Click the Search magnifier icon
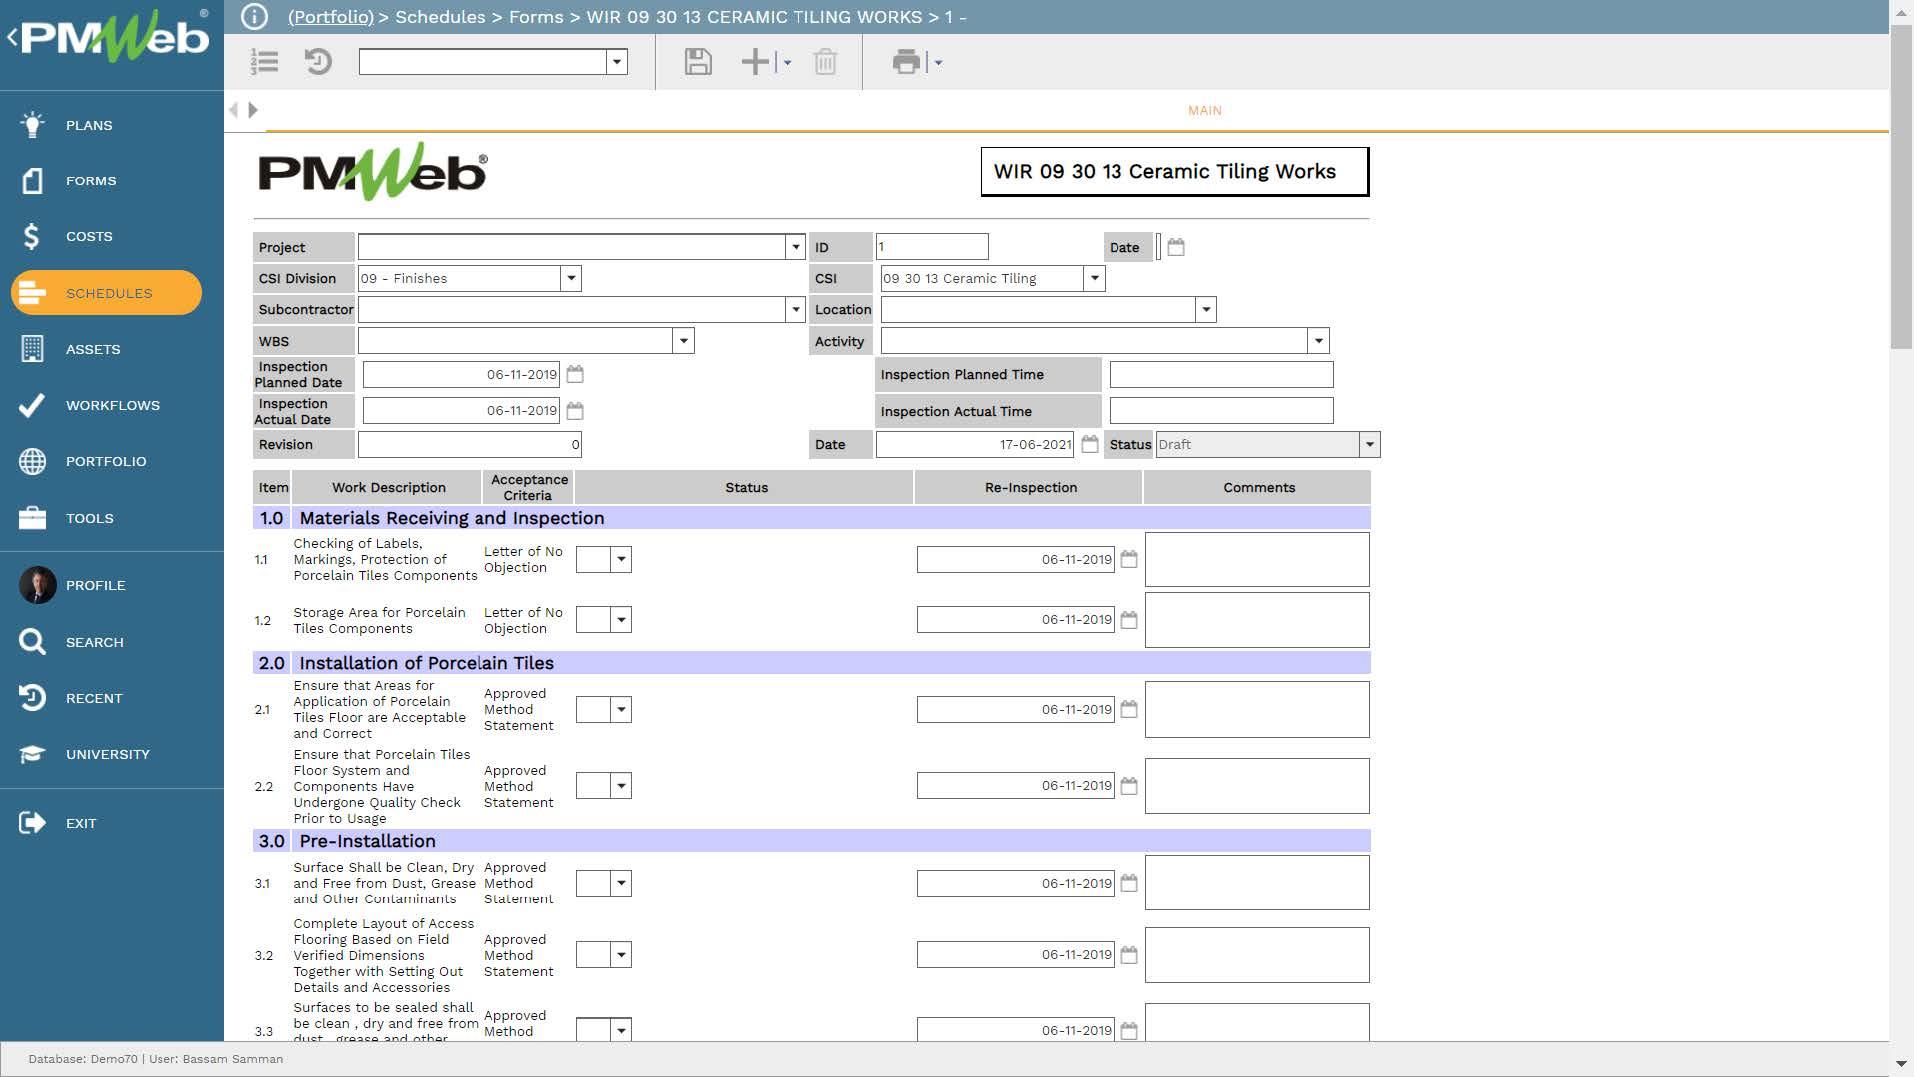Viewport: 1914px width, 1077px height. (x=32, y=642)
